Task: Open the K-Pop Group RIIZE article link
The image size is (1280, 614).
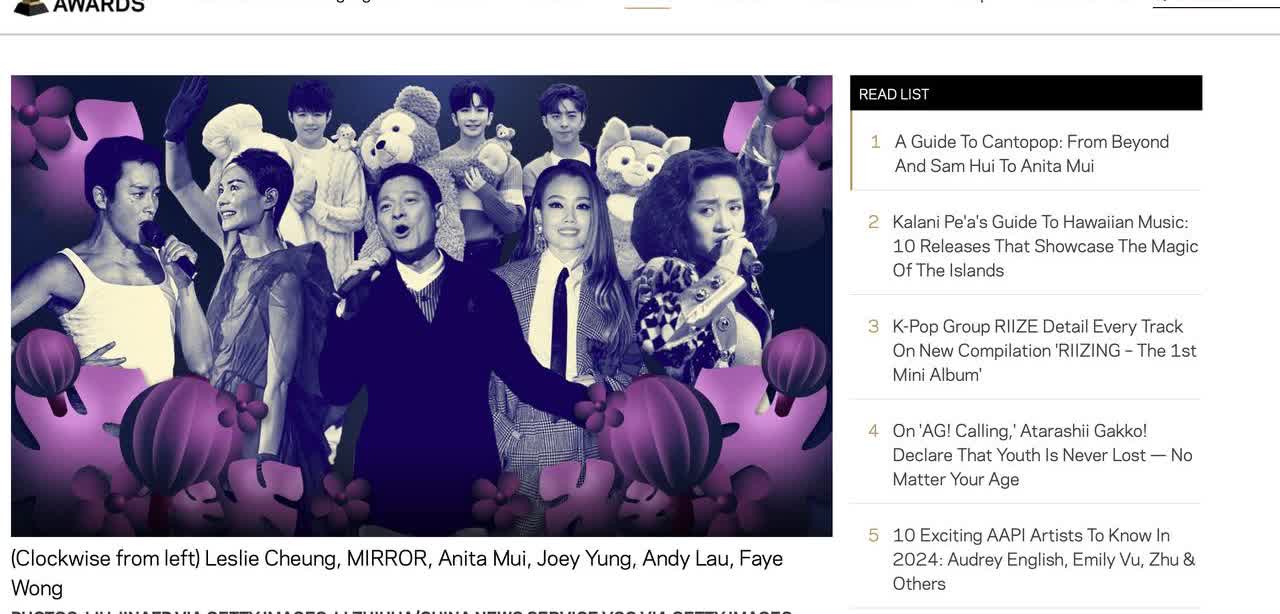Action: point(1044,350)
